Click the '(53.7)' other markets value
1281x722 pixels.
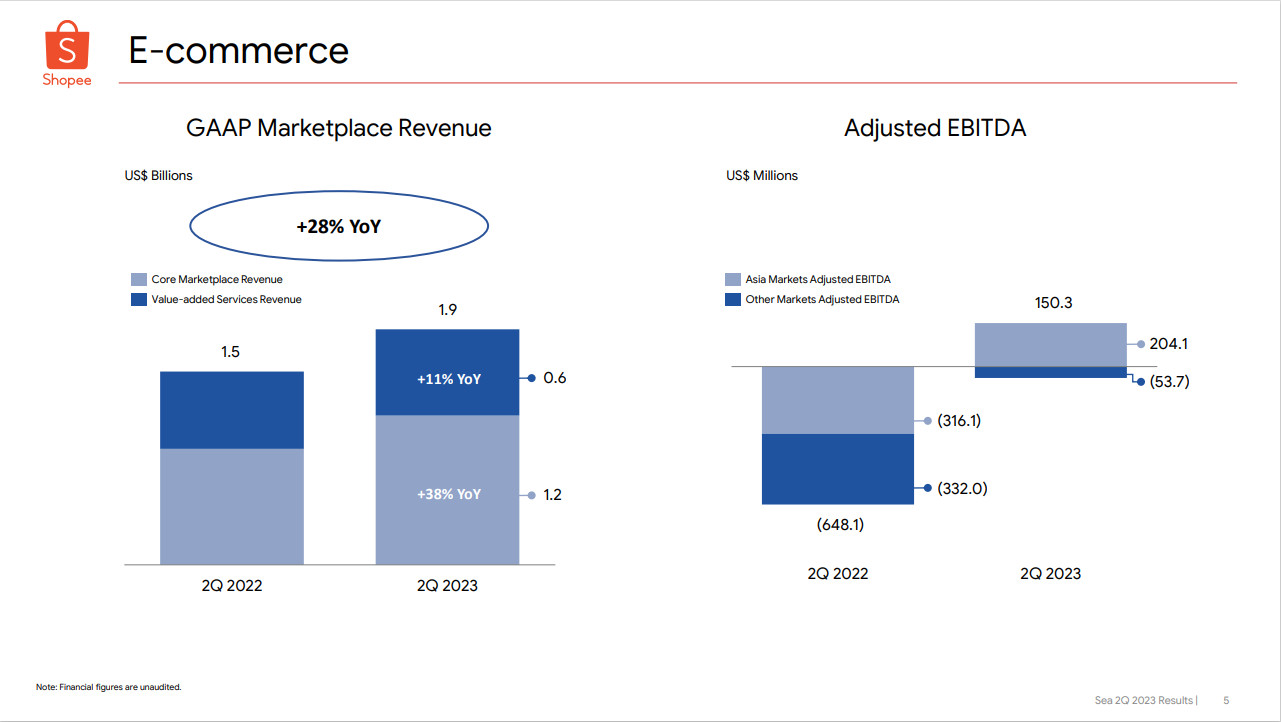tap(1168, 381)
